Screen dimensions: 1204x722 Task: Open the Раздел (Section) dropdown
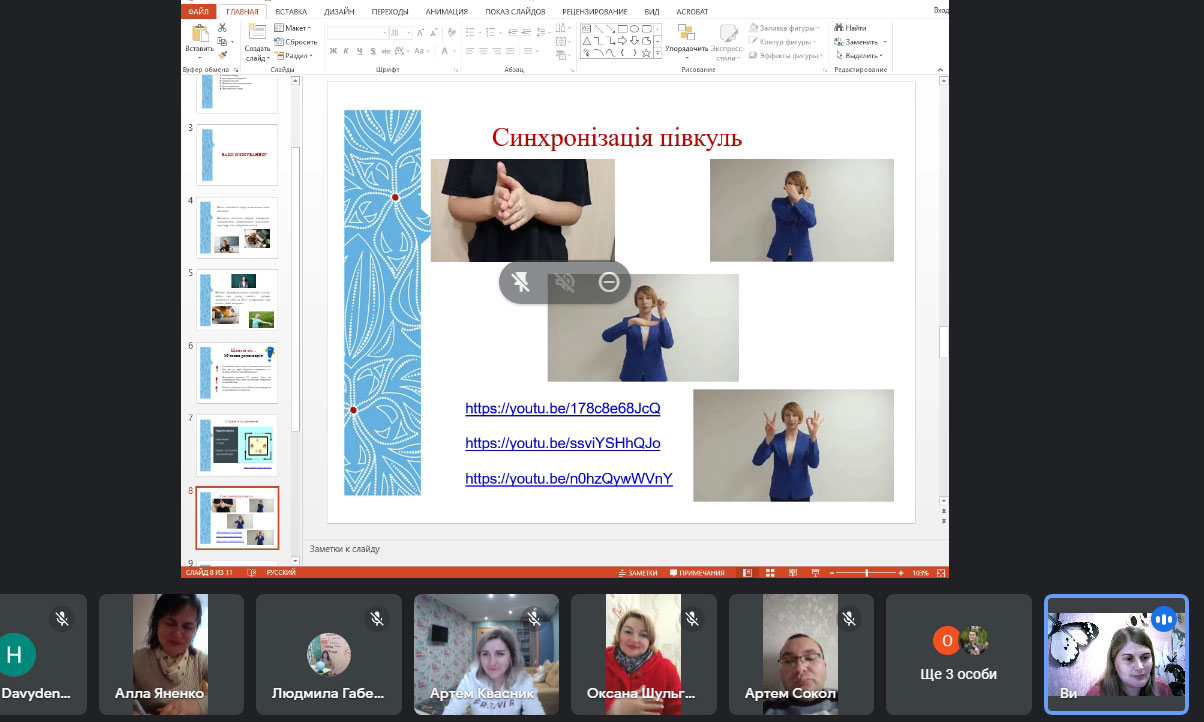click(x=293, y=56)
